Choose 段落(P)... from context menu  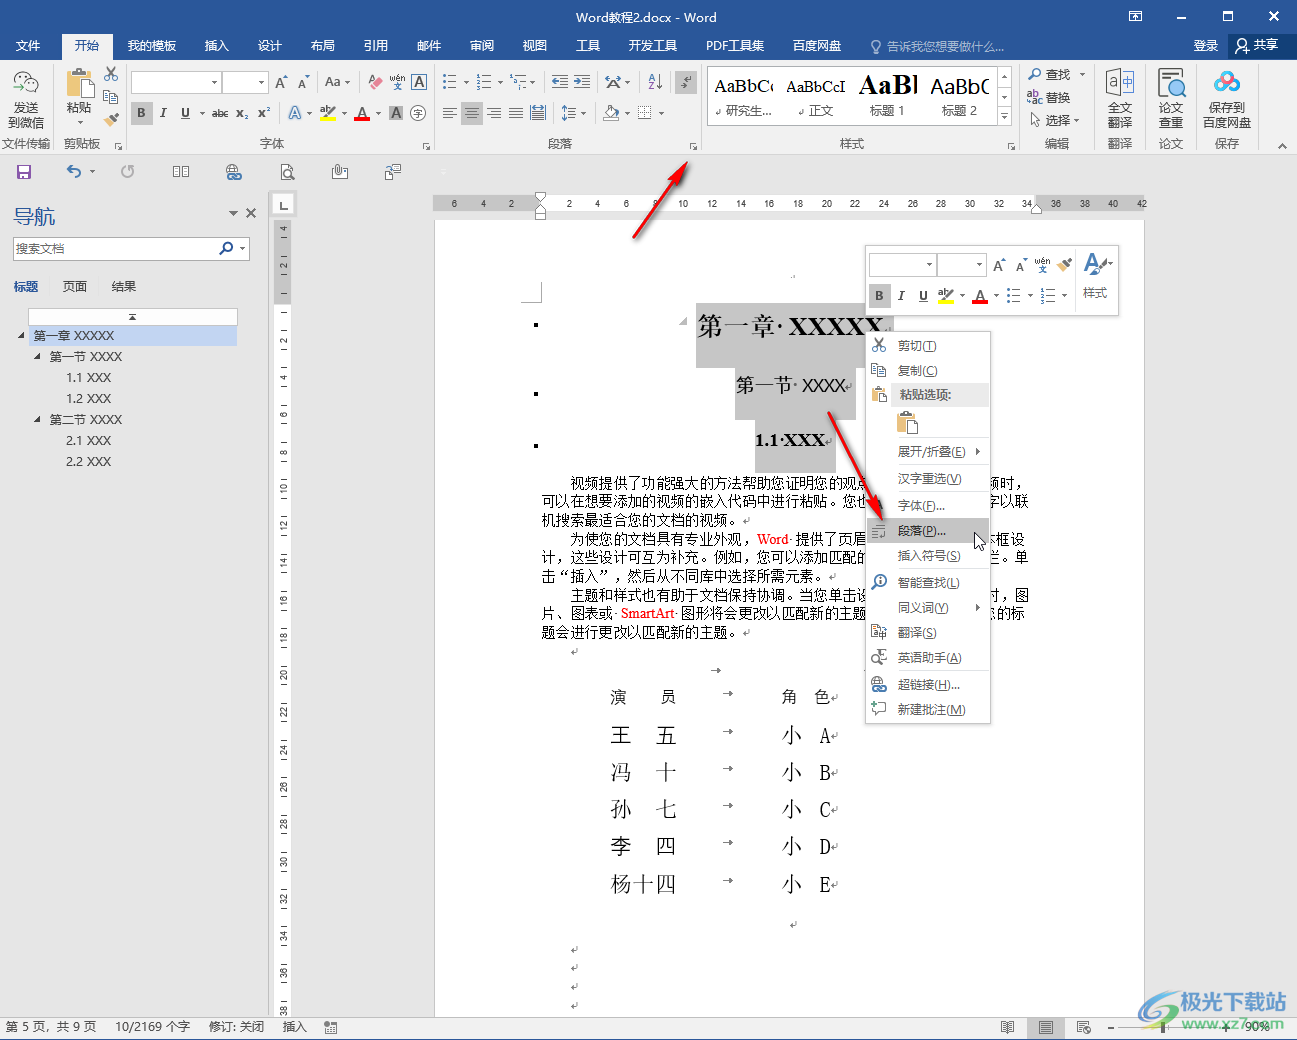pos(928,531)
